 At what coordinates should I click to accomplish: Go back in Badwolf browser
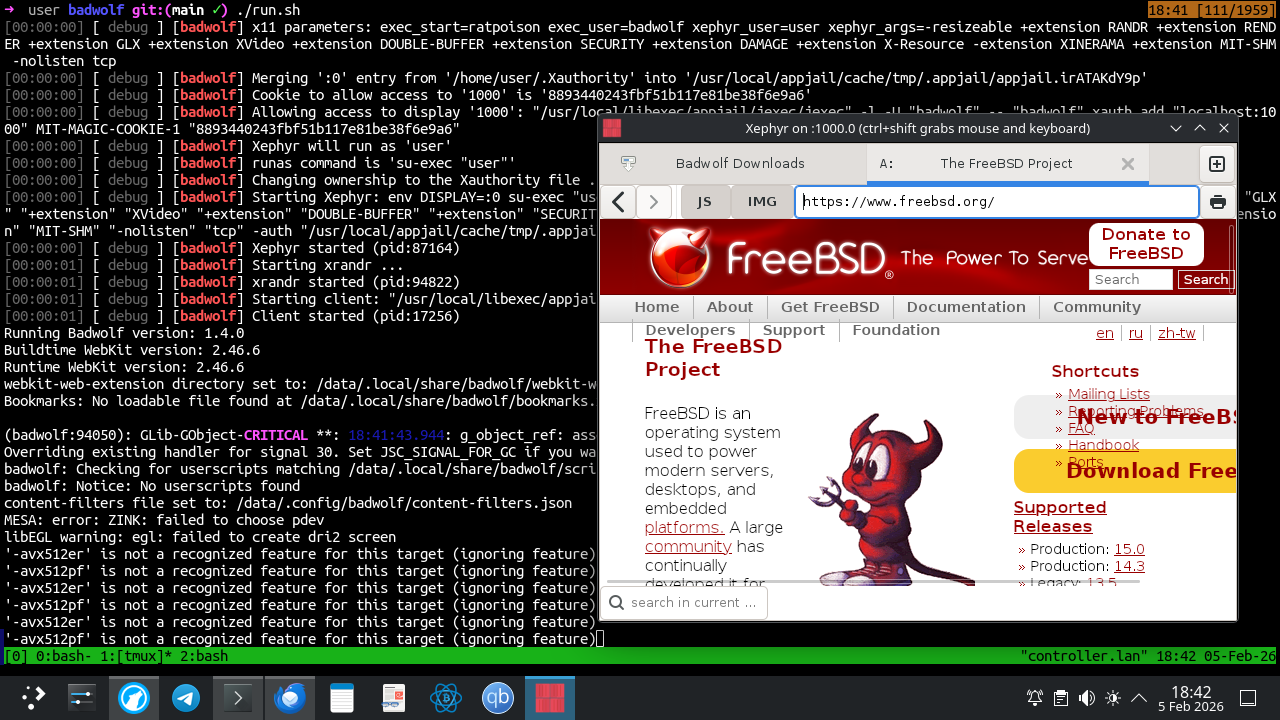(x=619, y=202)
